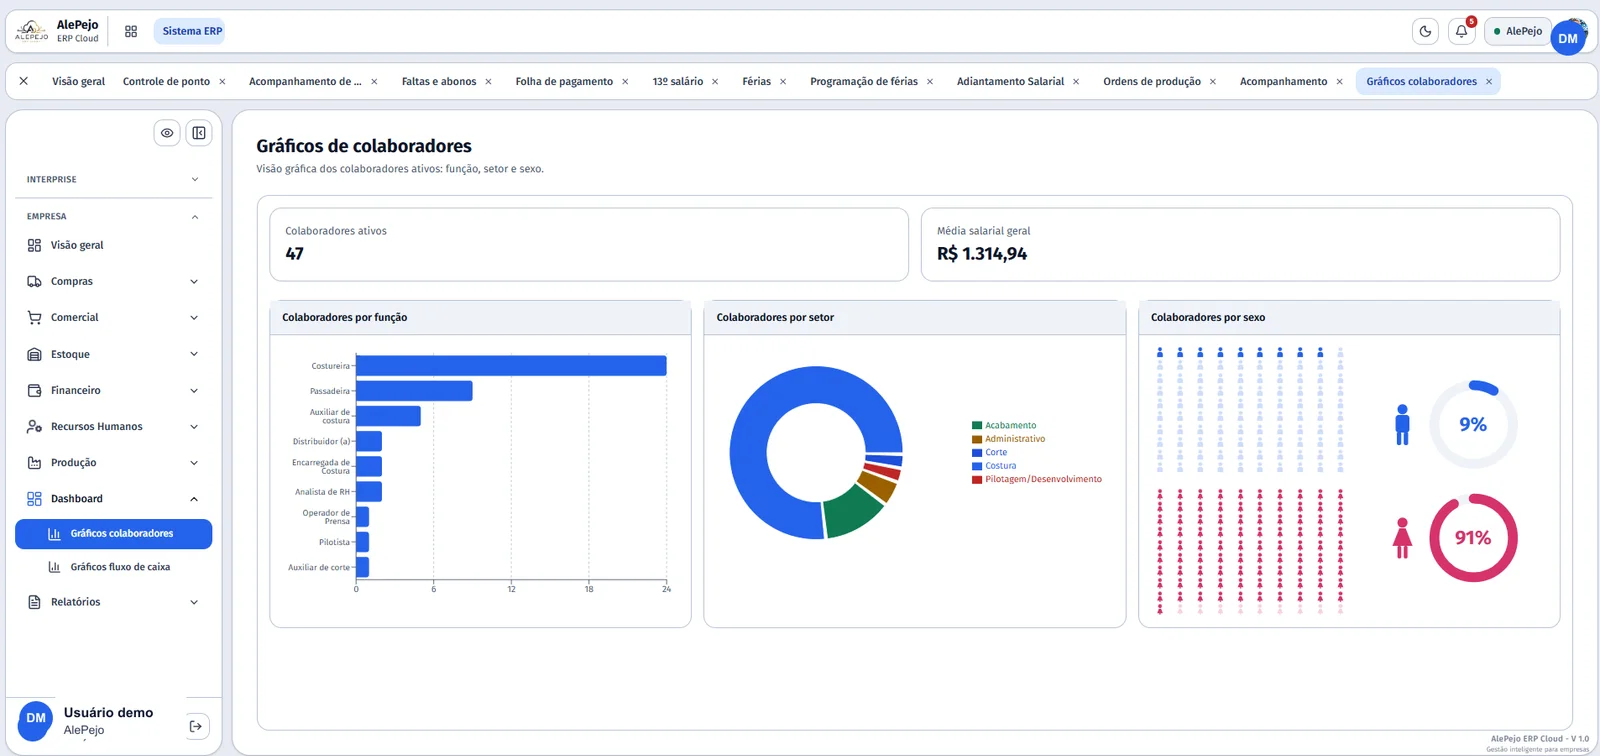
Task: Collapse the sidebar panel
Action: (x=199, y=133)
